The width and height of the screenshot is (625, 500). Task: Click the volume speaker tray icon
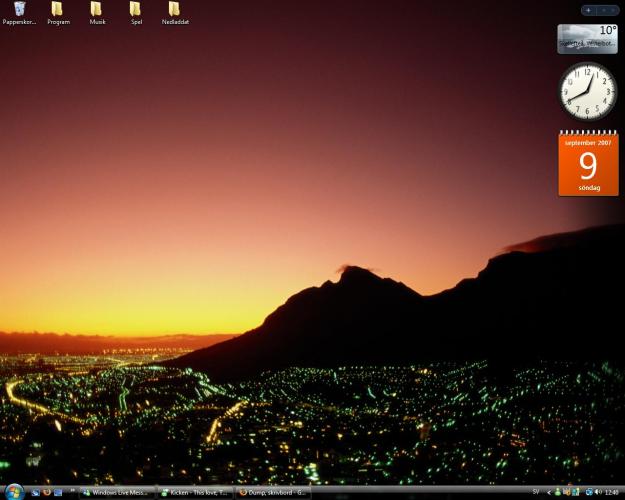coord(598,492)
